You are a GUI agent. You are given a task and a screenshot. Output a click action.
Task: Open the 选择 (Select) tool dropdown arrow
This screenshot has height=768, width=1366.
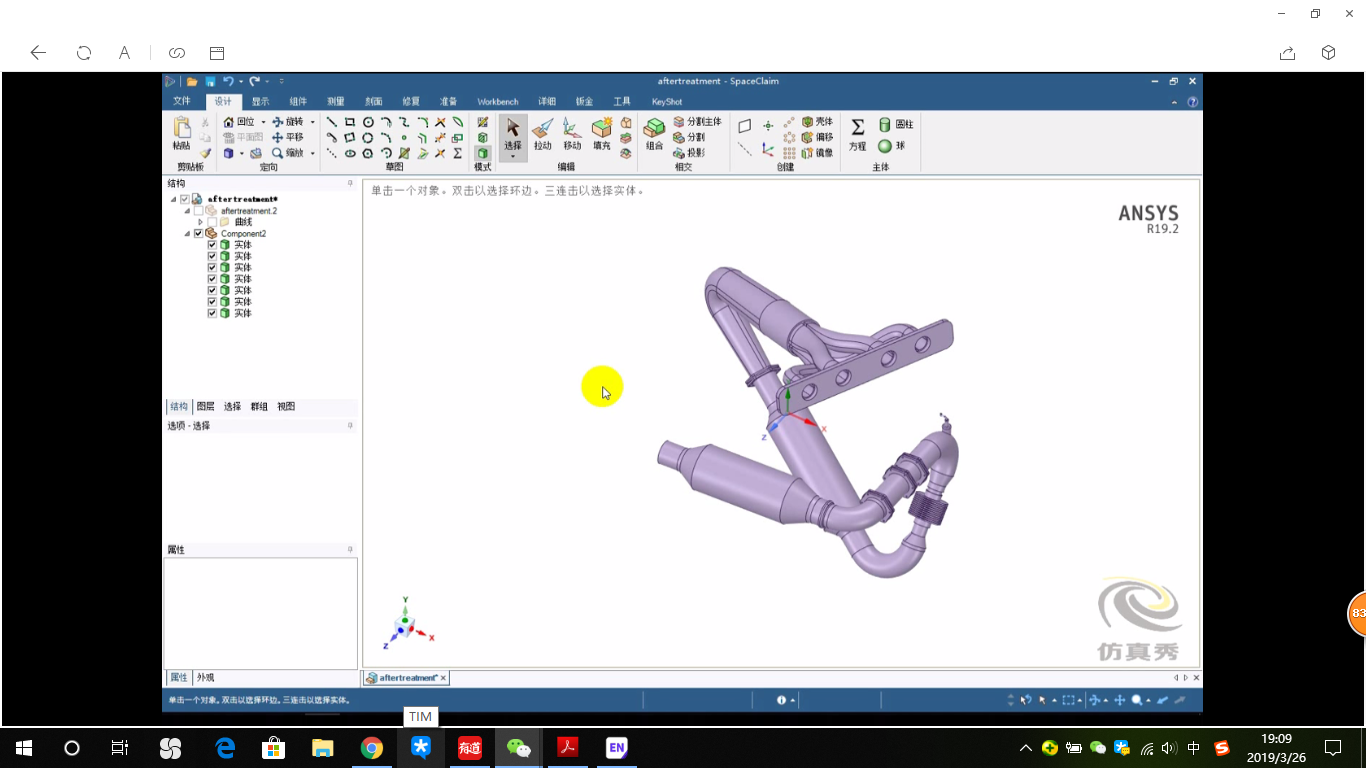512,156
